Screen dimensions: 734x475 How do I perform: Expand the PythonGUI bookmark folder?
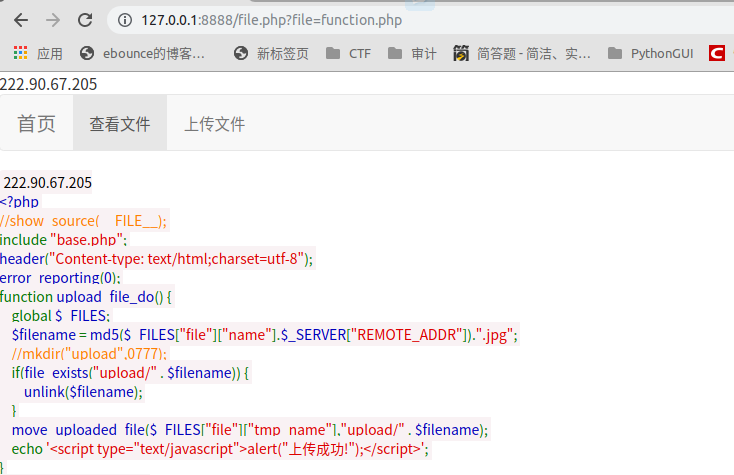click(650, 53)
